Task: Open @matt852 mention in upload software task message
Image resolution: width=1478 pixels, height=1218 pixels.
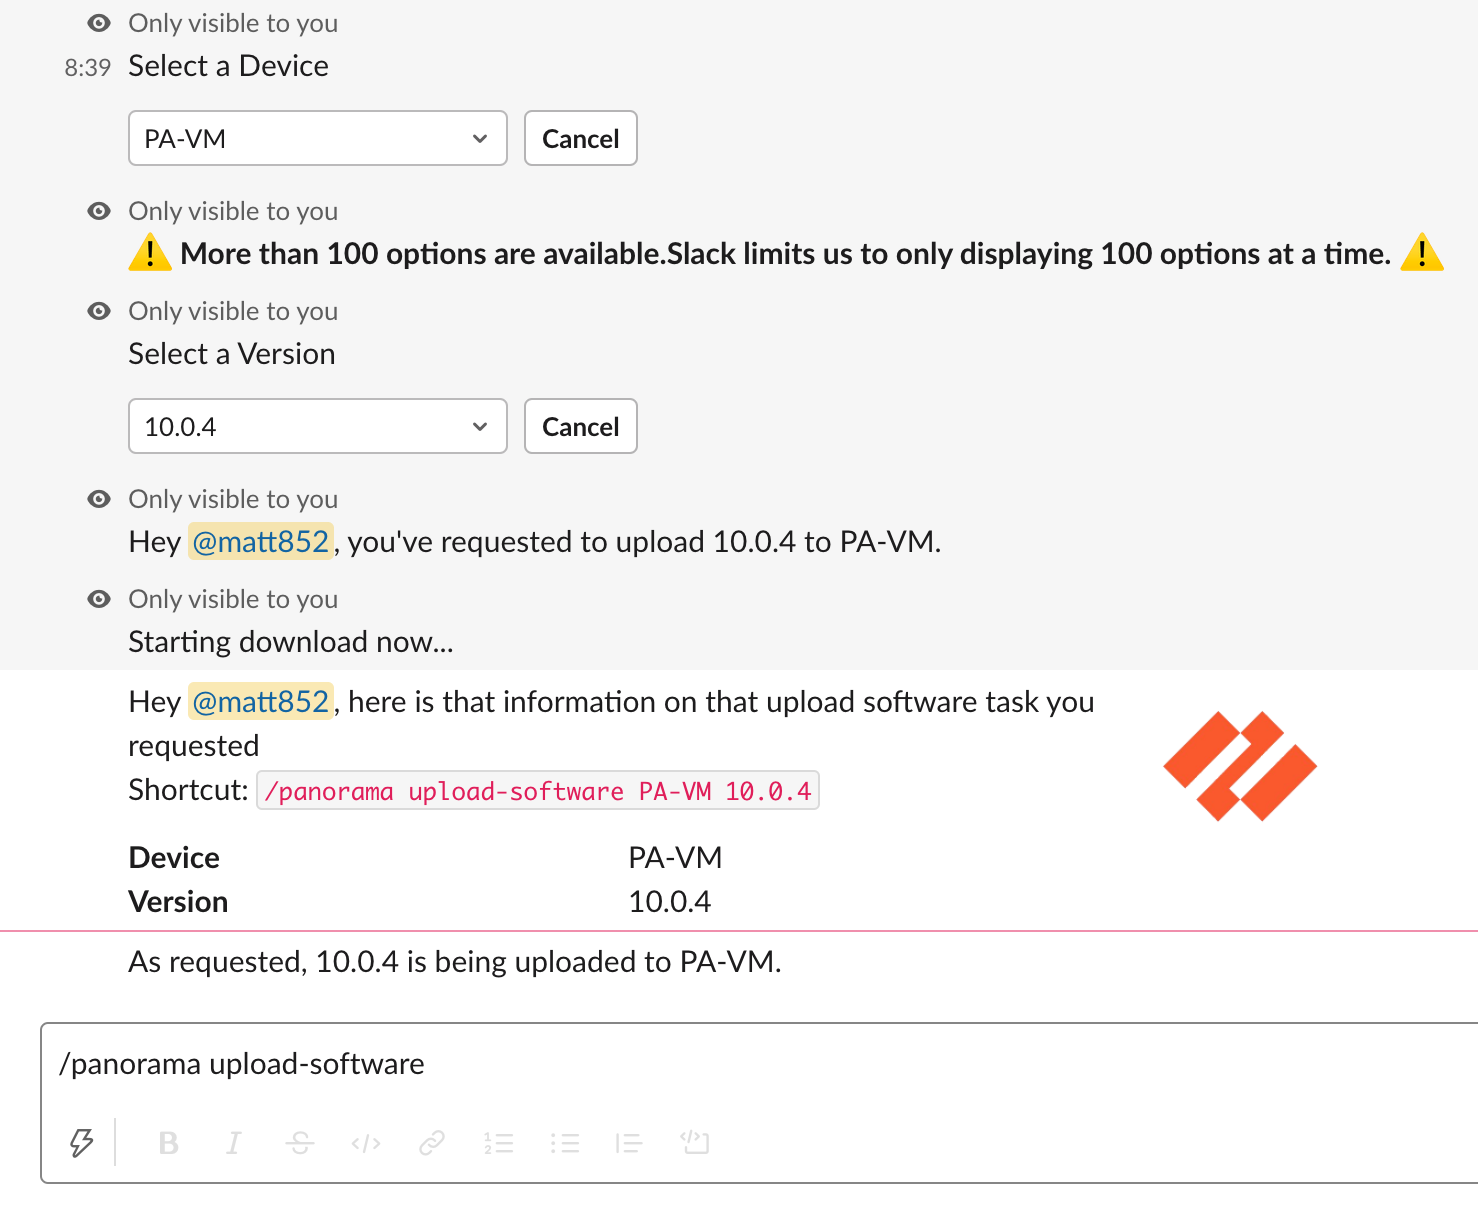Action: [261, 701]
